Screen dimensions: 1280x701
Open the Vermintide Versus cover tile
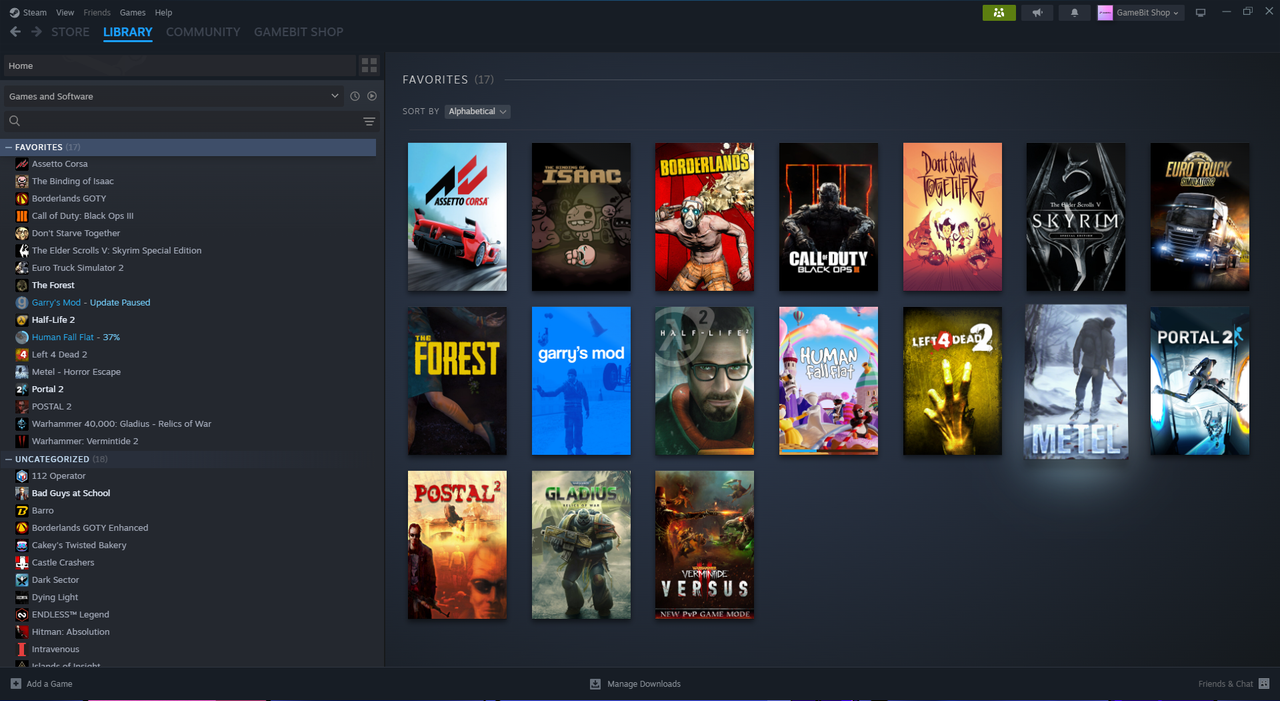tap(705, 545)
